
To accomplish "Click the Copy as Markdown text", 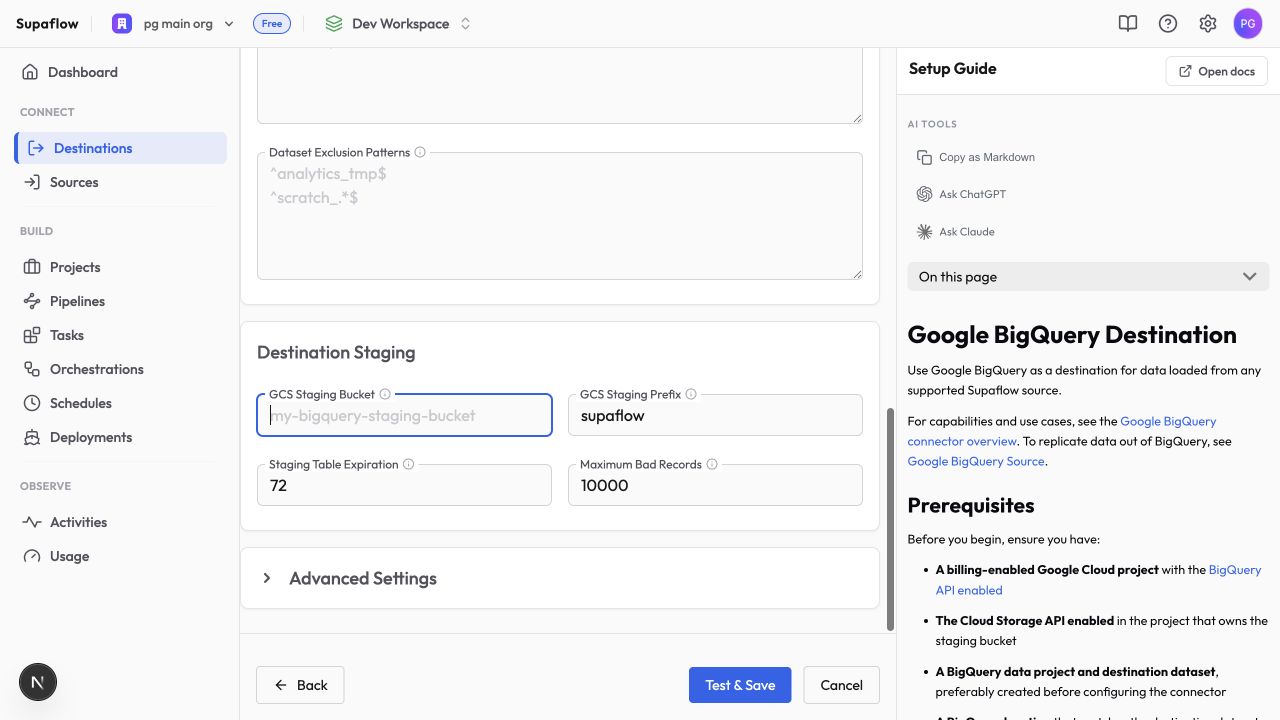I will [x=987, y=157].
